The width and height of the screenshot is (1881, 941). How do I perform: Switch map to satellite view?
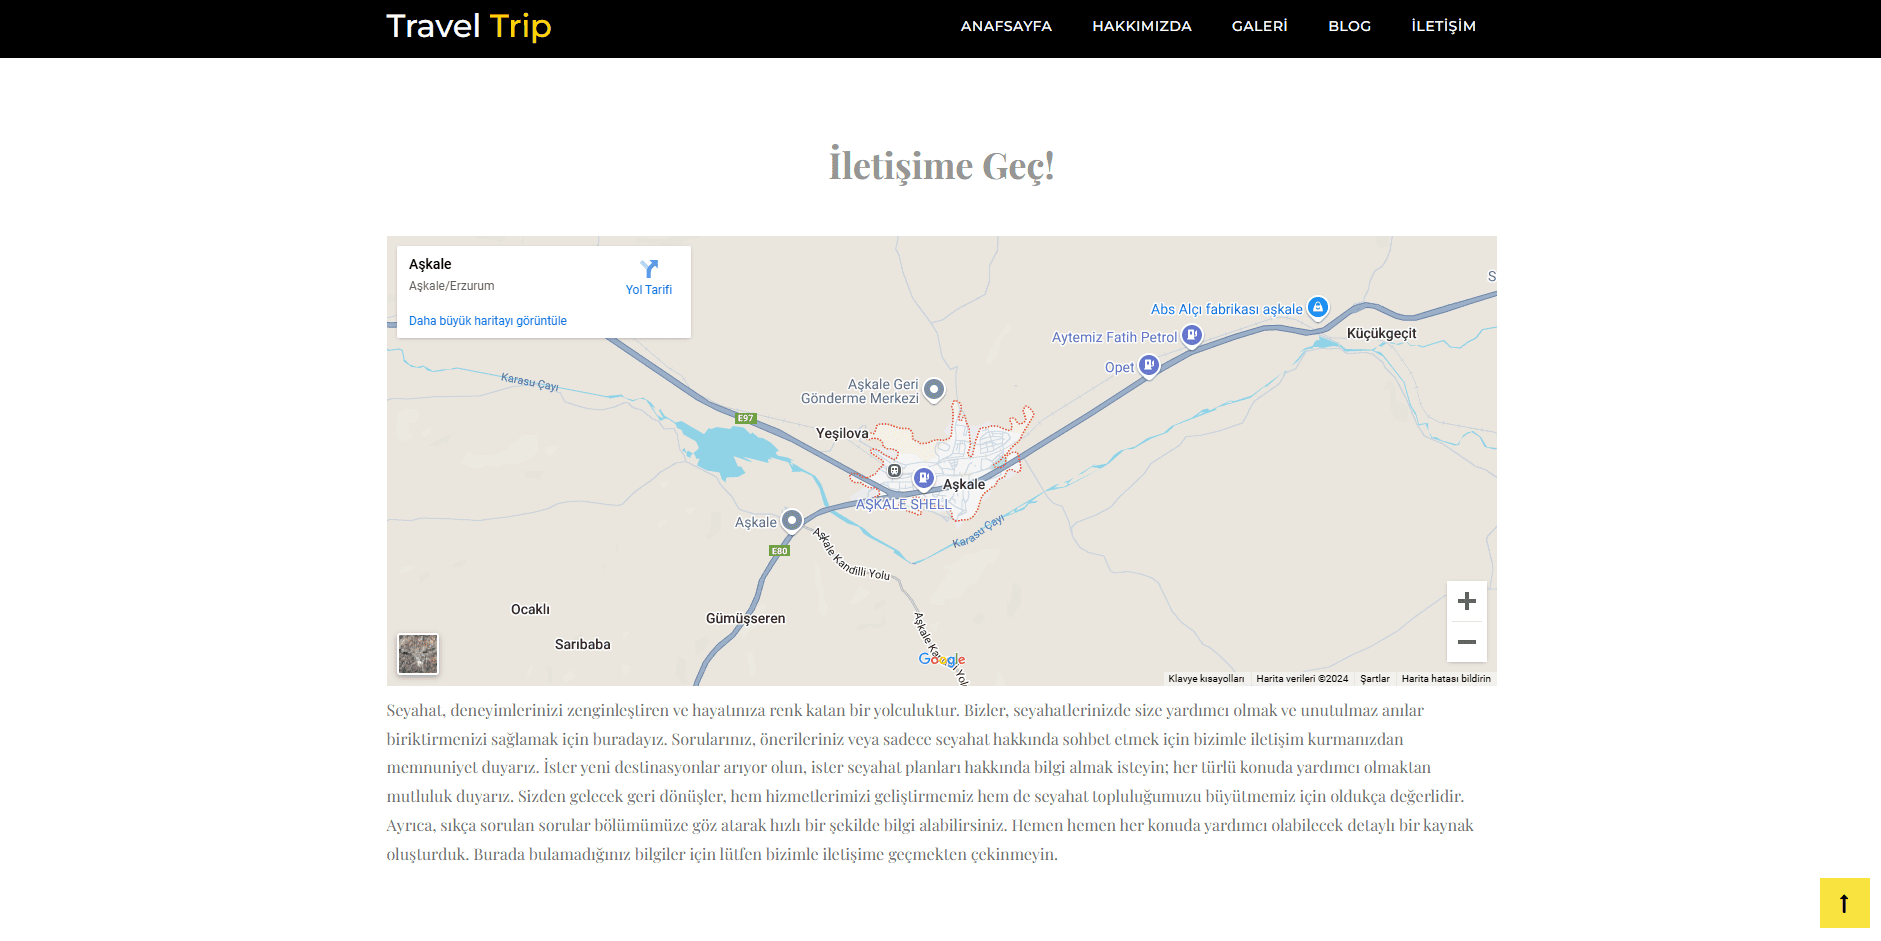(417, 653)
